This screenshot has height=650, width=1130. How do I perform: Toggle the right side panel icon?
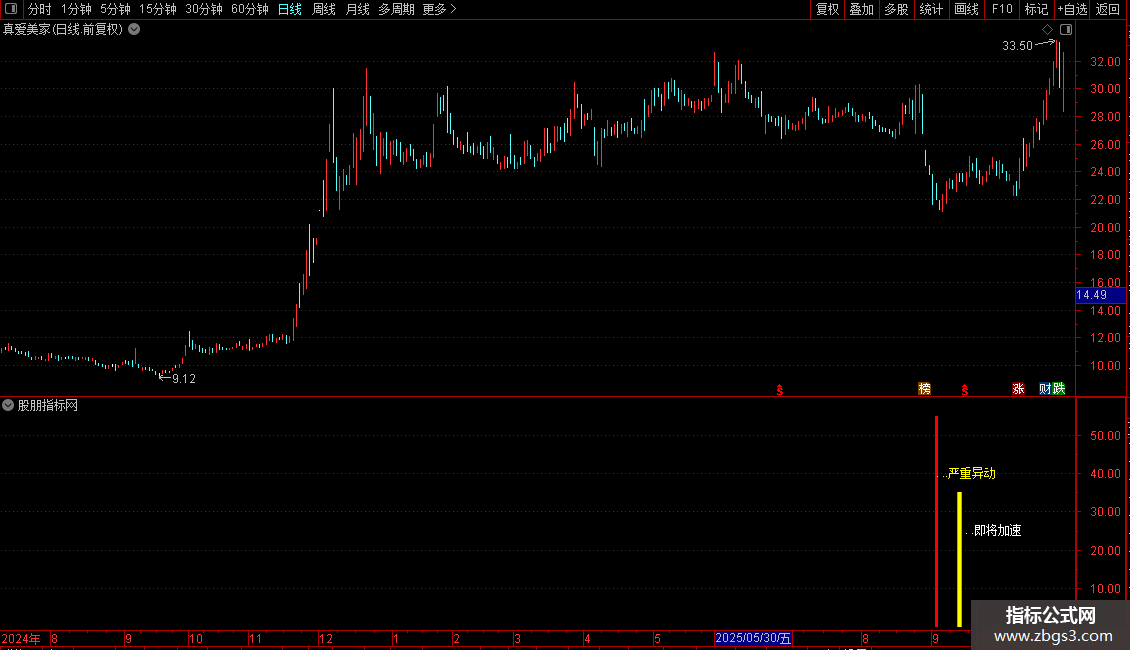[x=1066, y=30]
